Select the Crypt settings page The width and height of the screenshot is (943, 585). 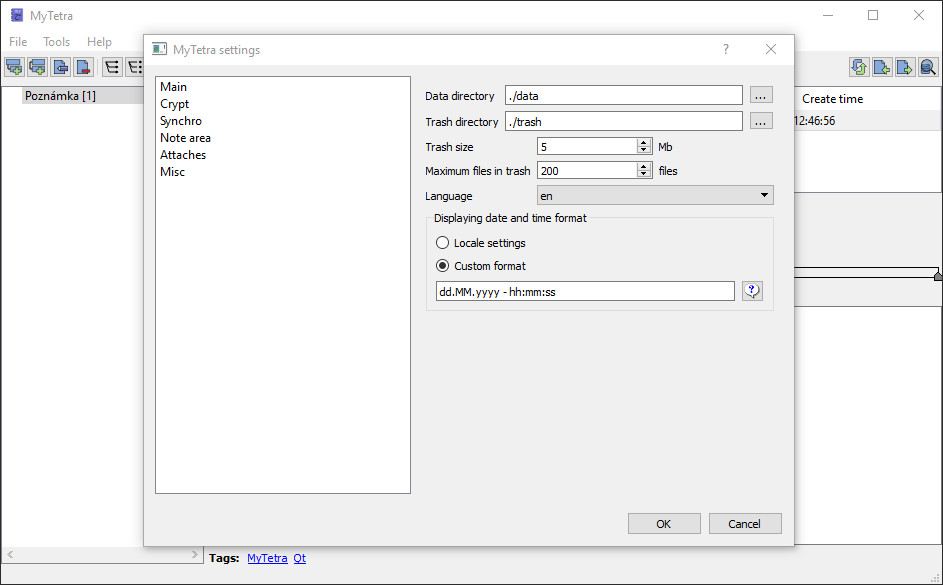174,104
